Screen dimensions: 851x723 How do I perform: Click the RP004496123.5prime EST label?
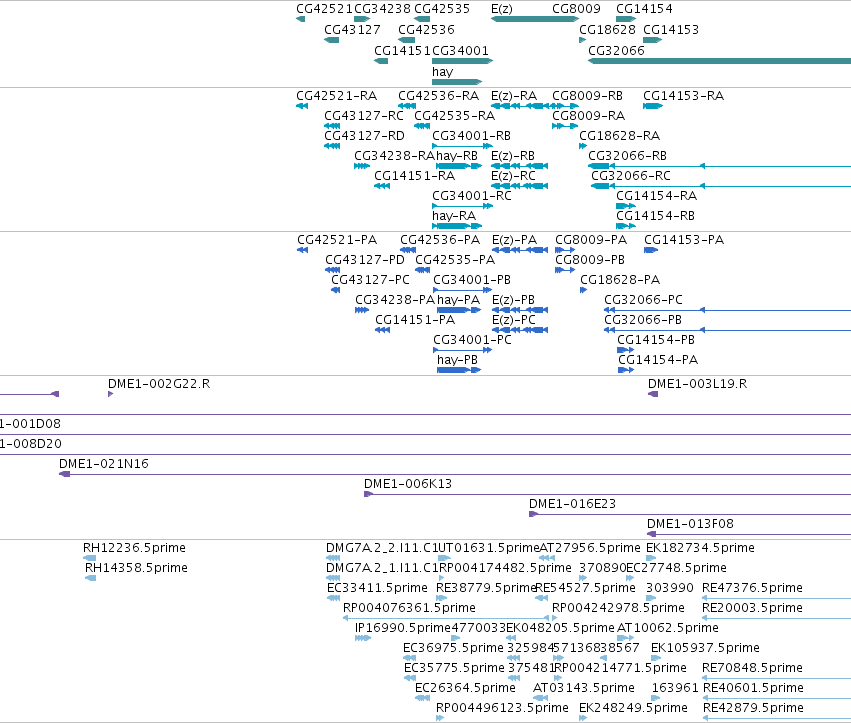pyautogui.click(x=502, y=708)
